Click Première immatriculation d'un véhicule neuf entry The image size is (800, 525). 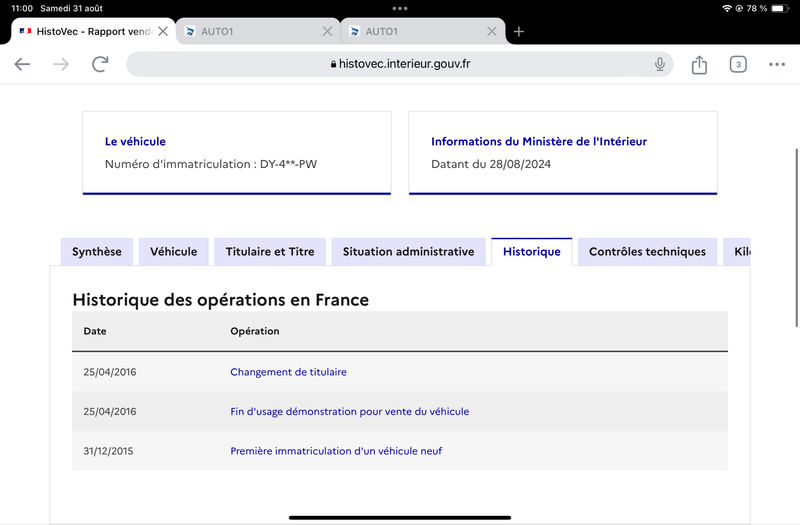[x=336, y=451]
